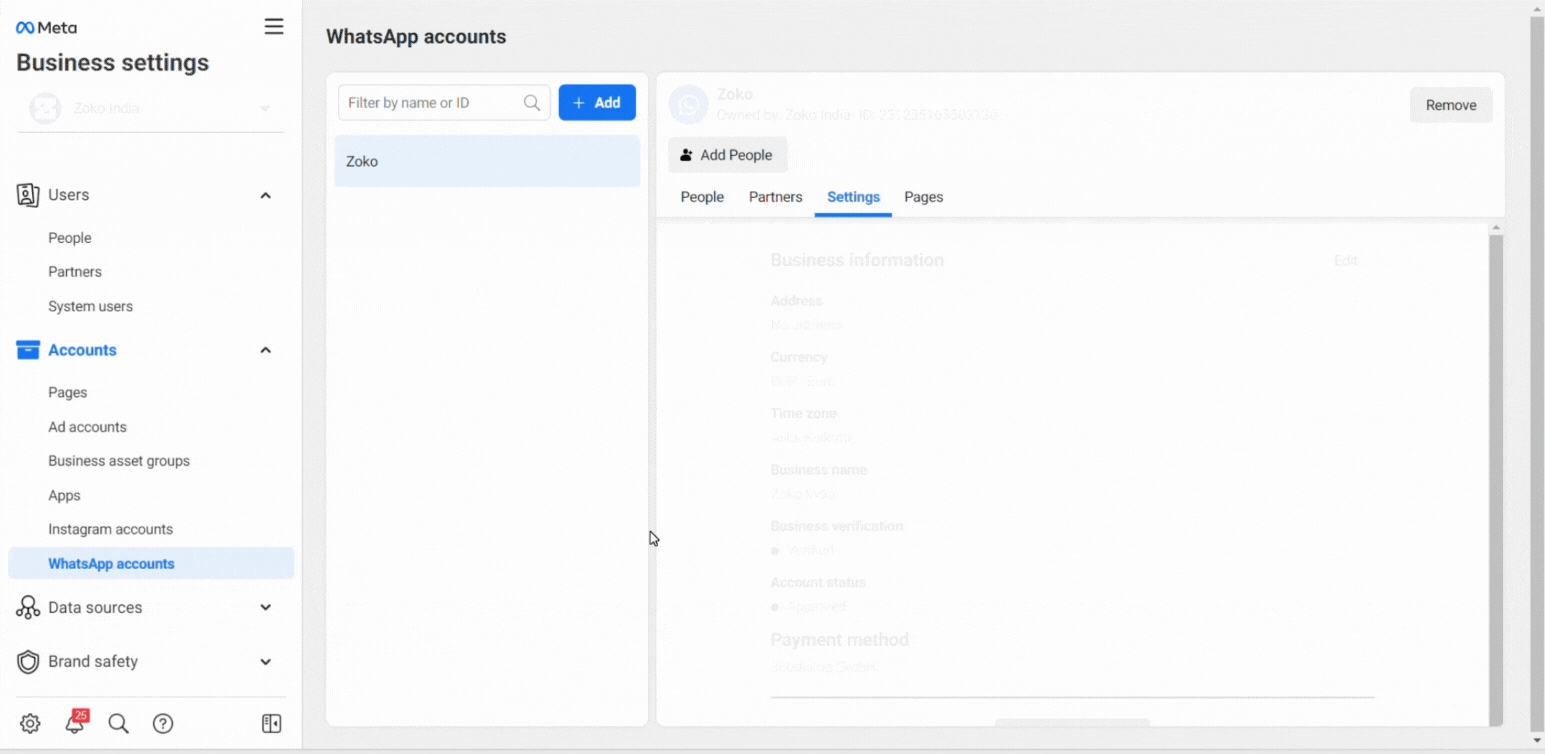Switch to the People tab

pos(702,197)
